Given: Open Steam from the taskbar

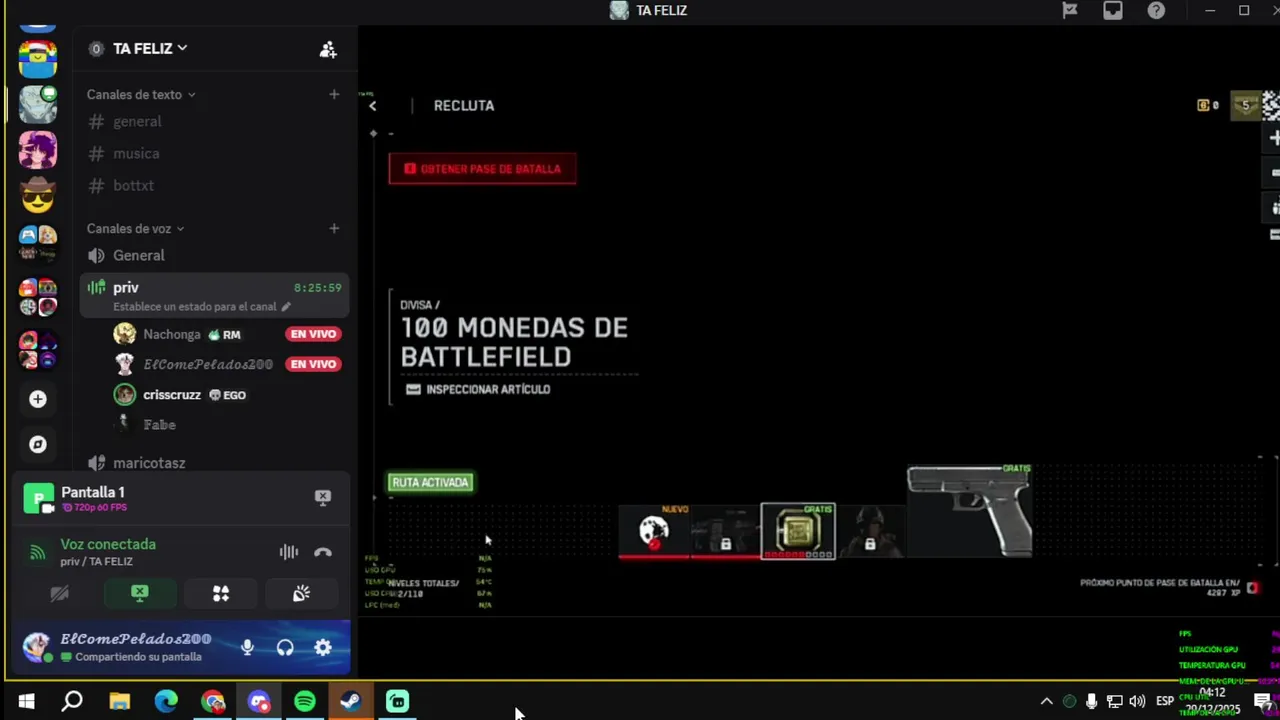Looking at the screenshot, I should point(351,701).
